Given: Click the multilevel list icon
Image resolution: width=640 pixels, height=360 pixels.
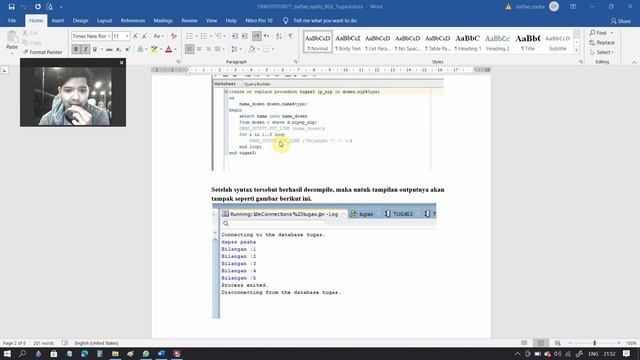Looking at the screenshot, I should 218,36.
